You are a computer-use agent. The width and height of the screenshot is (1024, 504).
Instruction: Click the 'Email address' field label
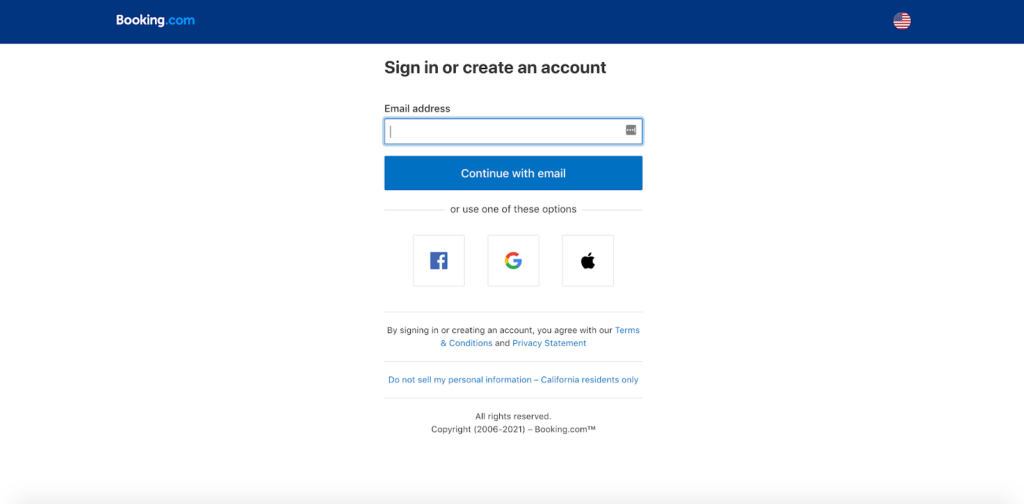417,108
